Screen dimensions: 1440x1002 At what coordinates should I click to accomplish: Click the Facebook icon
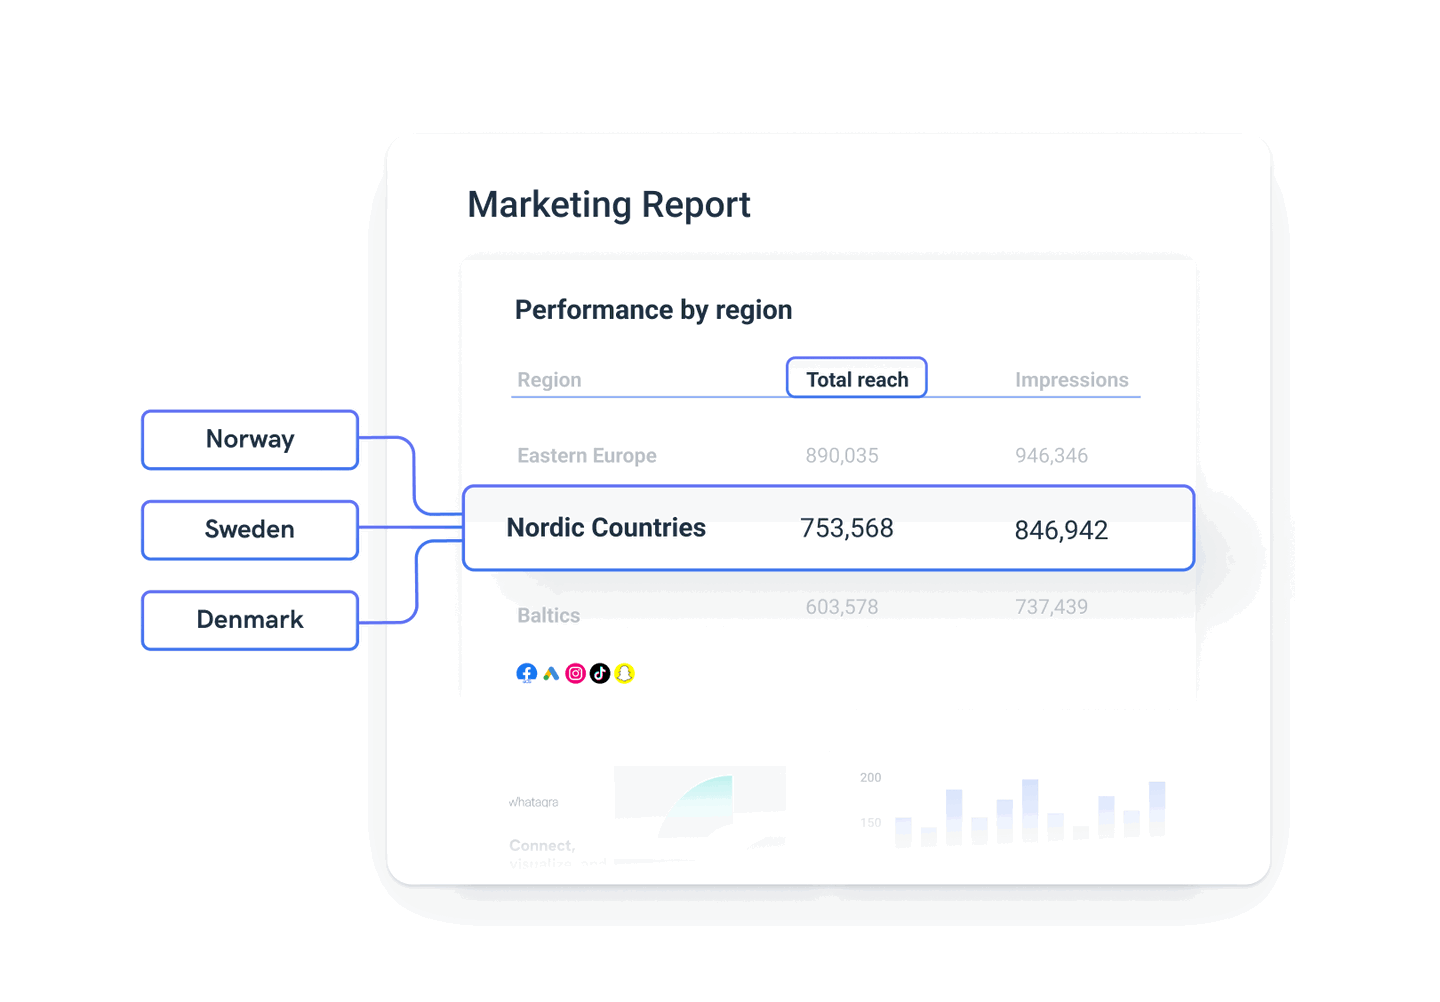click(527, 673)
